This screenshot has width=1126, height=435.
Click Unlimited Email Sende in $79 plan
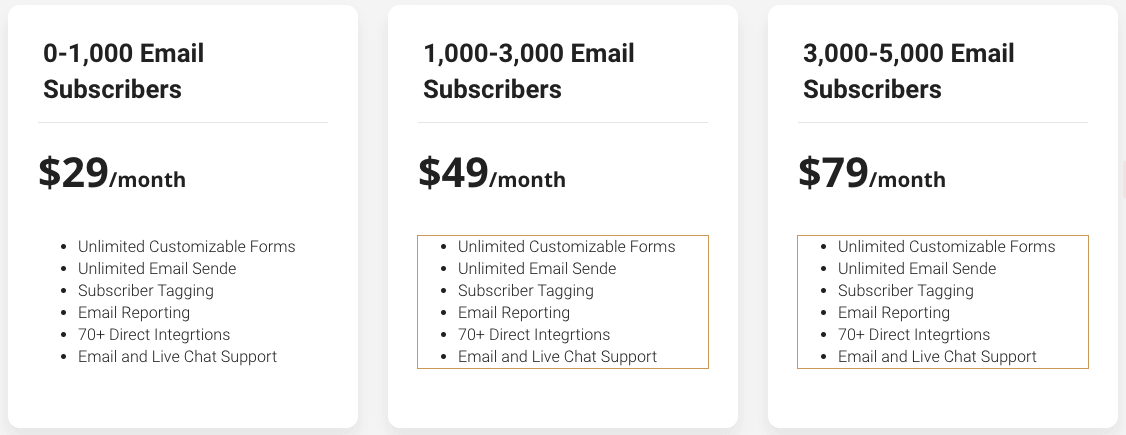point(917,268)
